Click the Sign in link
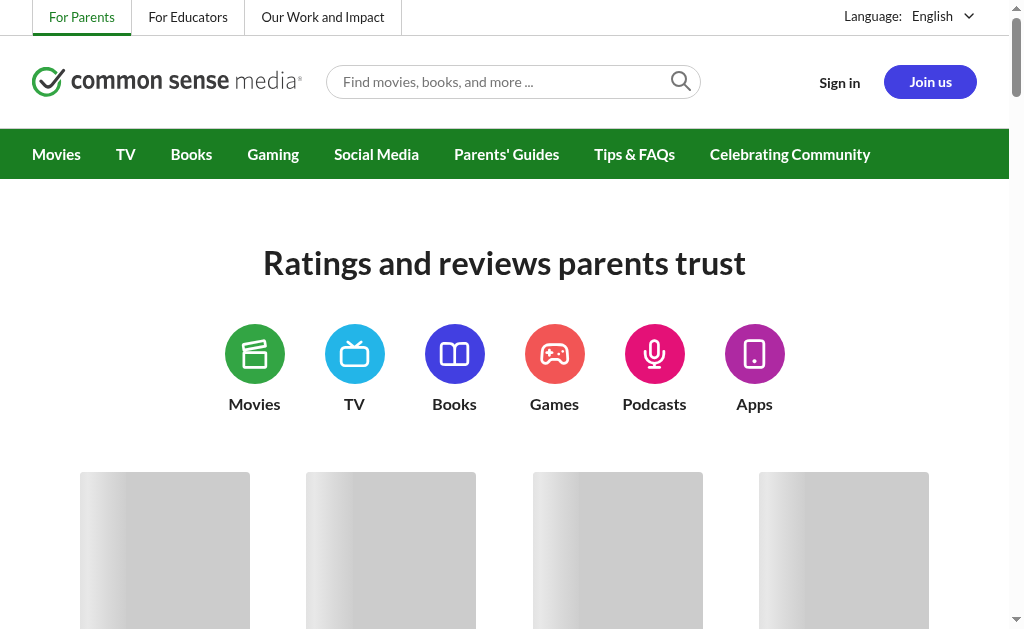 (839, 83)
